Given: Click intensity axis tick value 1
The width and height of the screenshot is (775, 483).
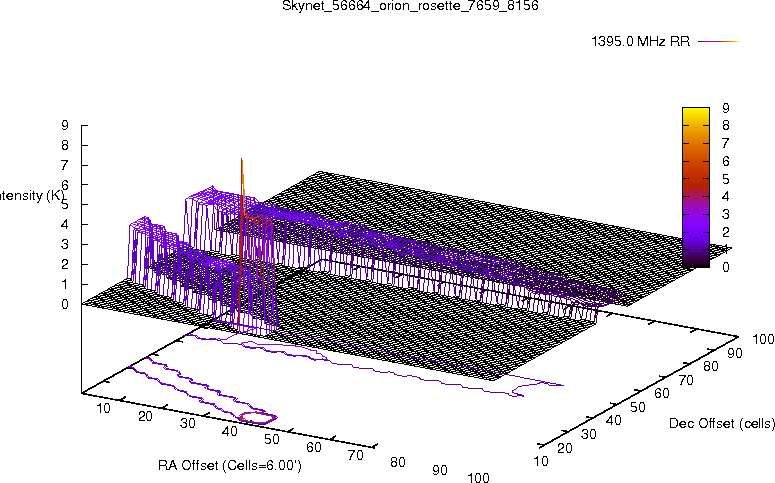Looking at the screenshot, I should pos(65,284).
